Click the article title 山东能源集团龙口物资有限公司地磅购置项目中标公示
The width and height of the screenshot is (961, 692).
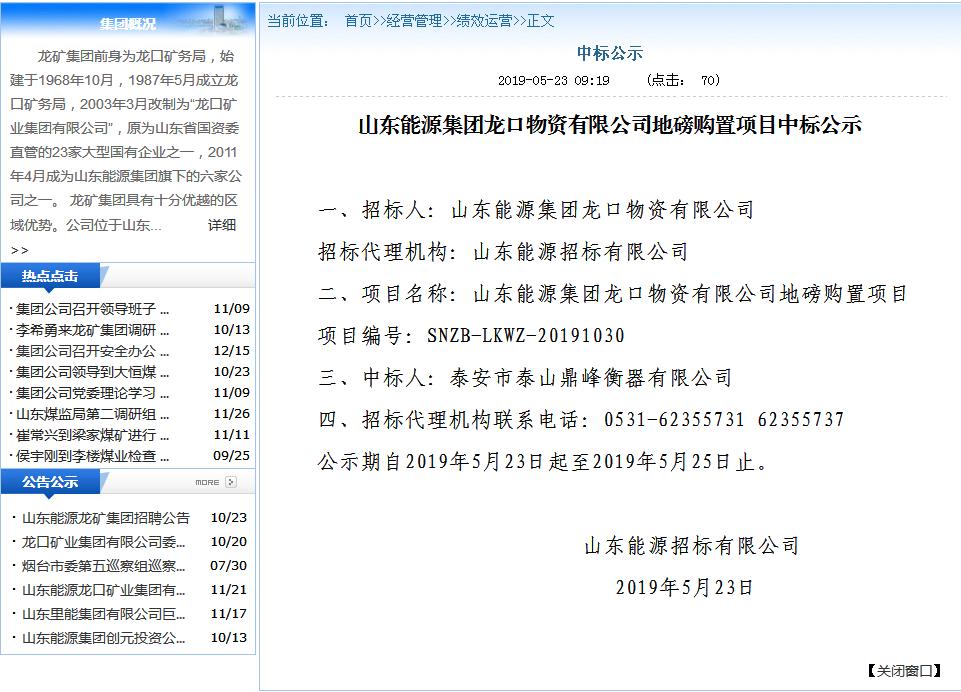pos(610,125)
